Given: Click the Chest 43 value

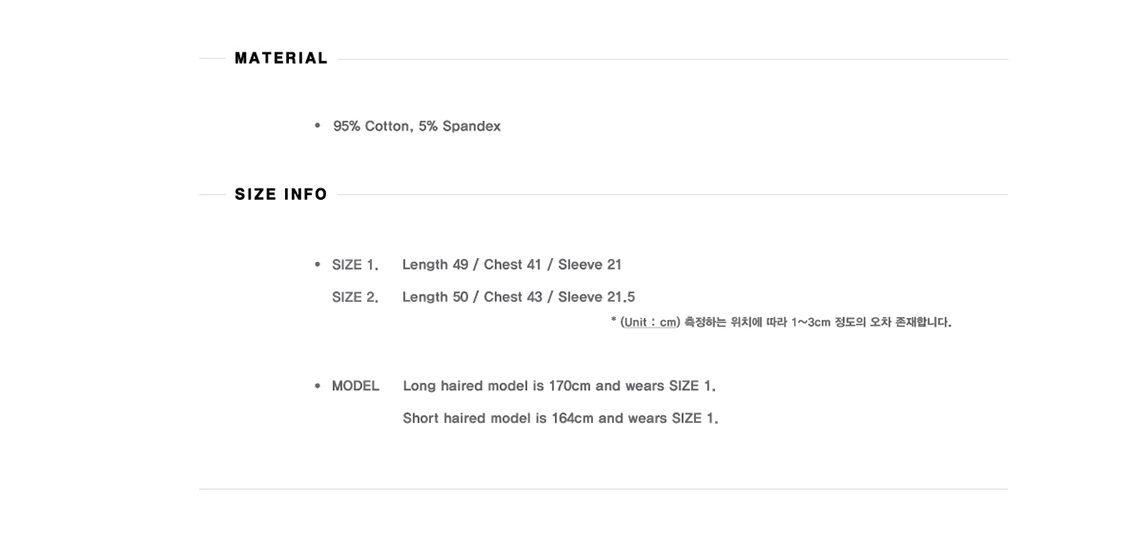Looking at the screenshot, I should (x=513, y=297).
